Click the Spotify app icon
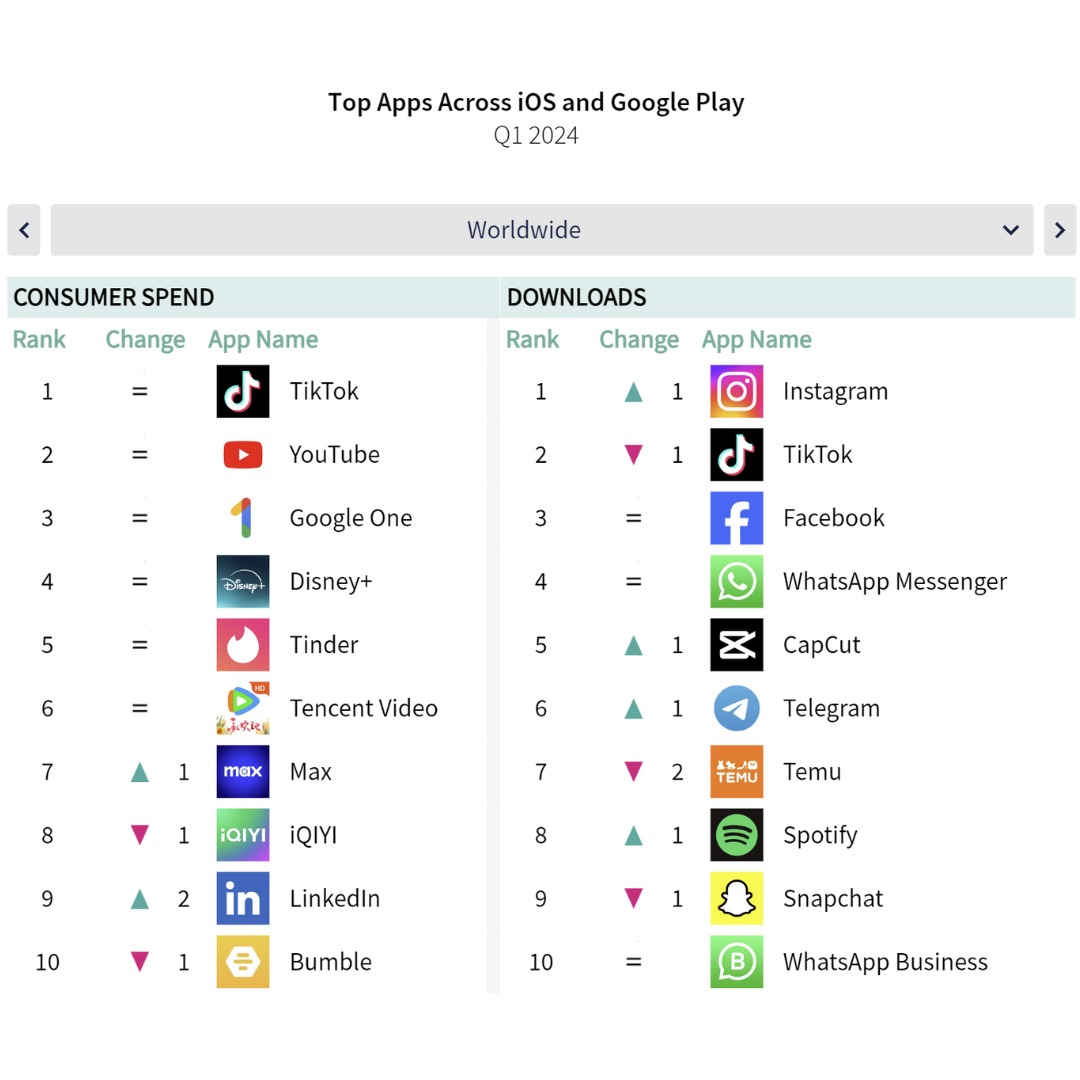The image size is (1080, 1080). tap(736, 835)
